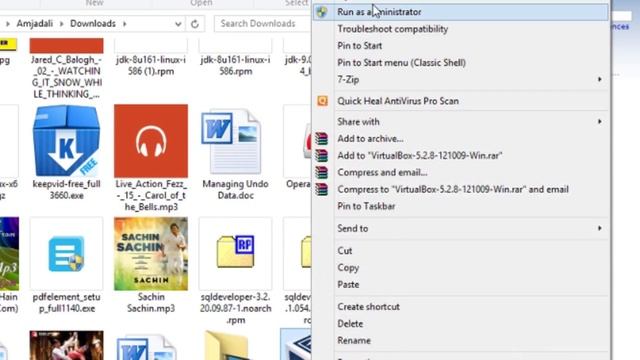Click WinRAR icon beside Add to archive
640x360 pixels.
tap(322, 139)
